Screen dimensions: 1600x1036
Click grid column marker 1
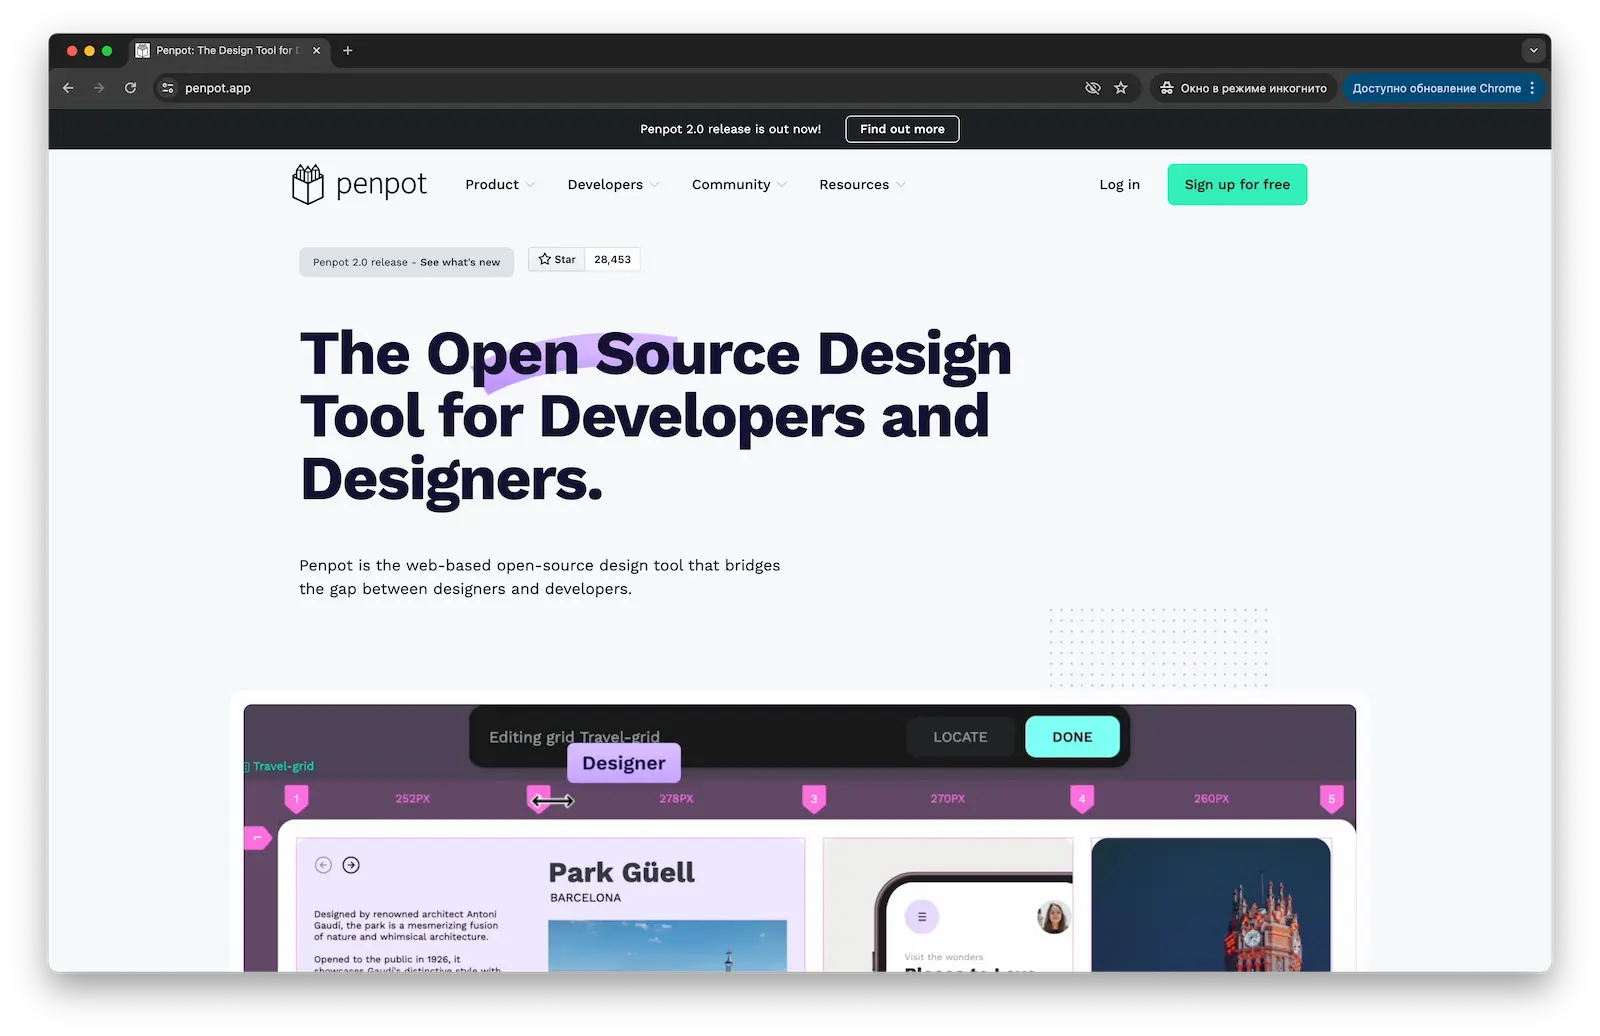(x=297, y=799)
